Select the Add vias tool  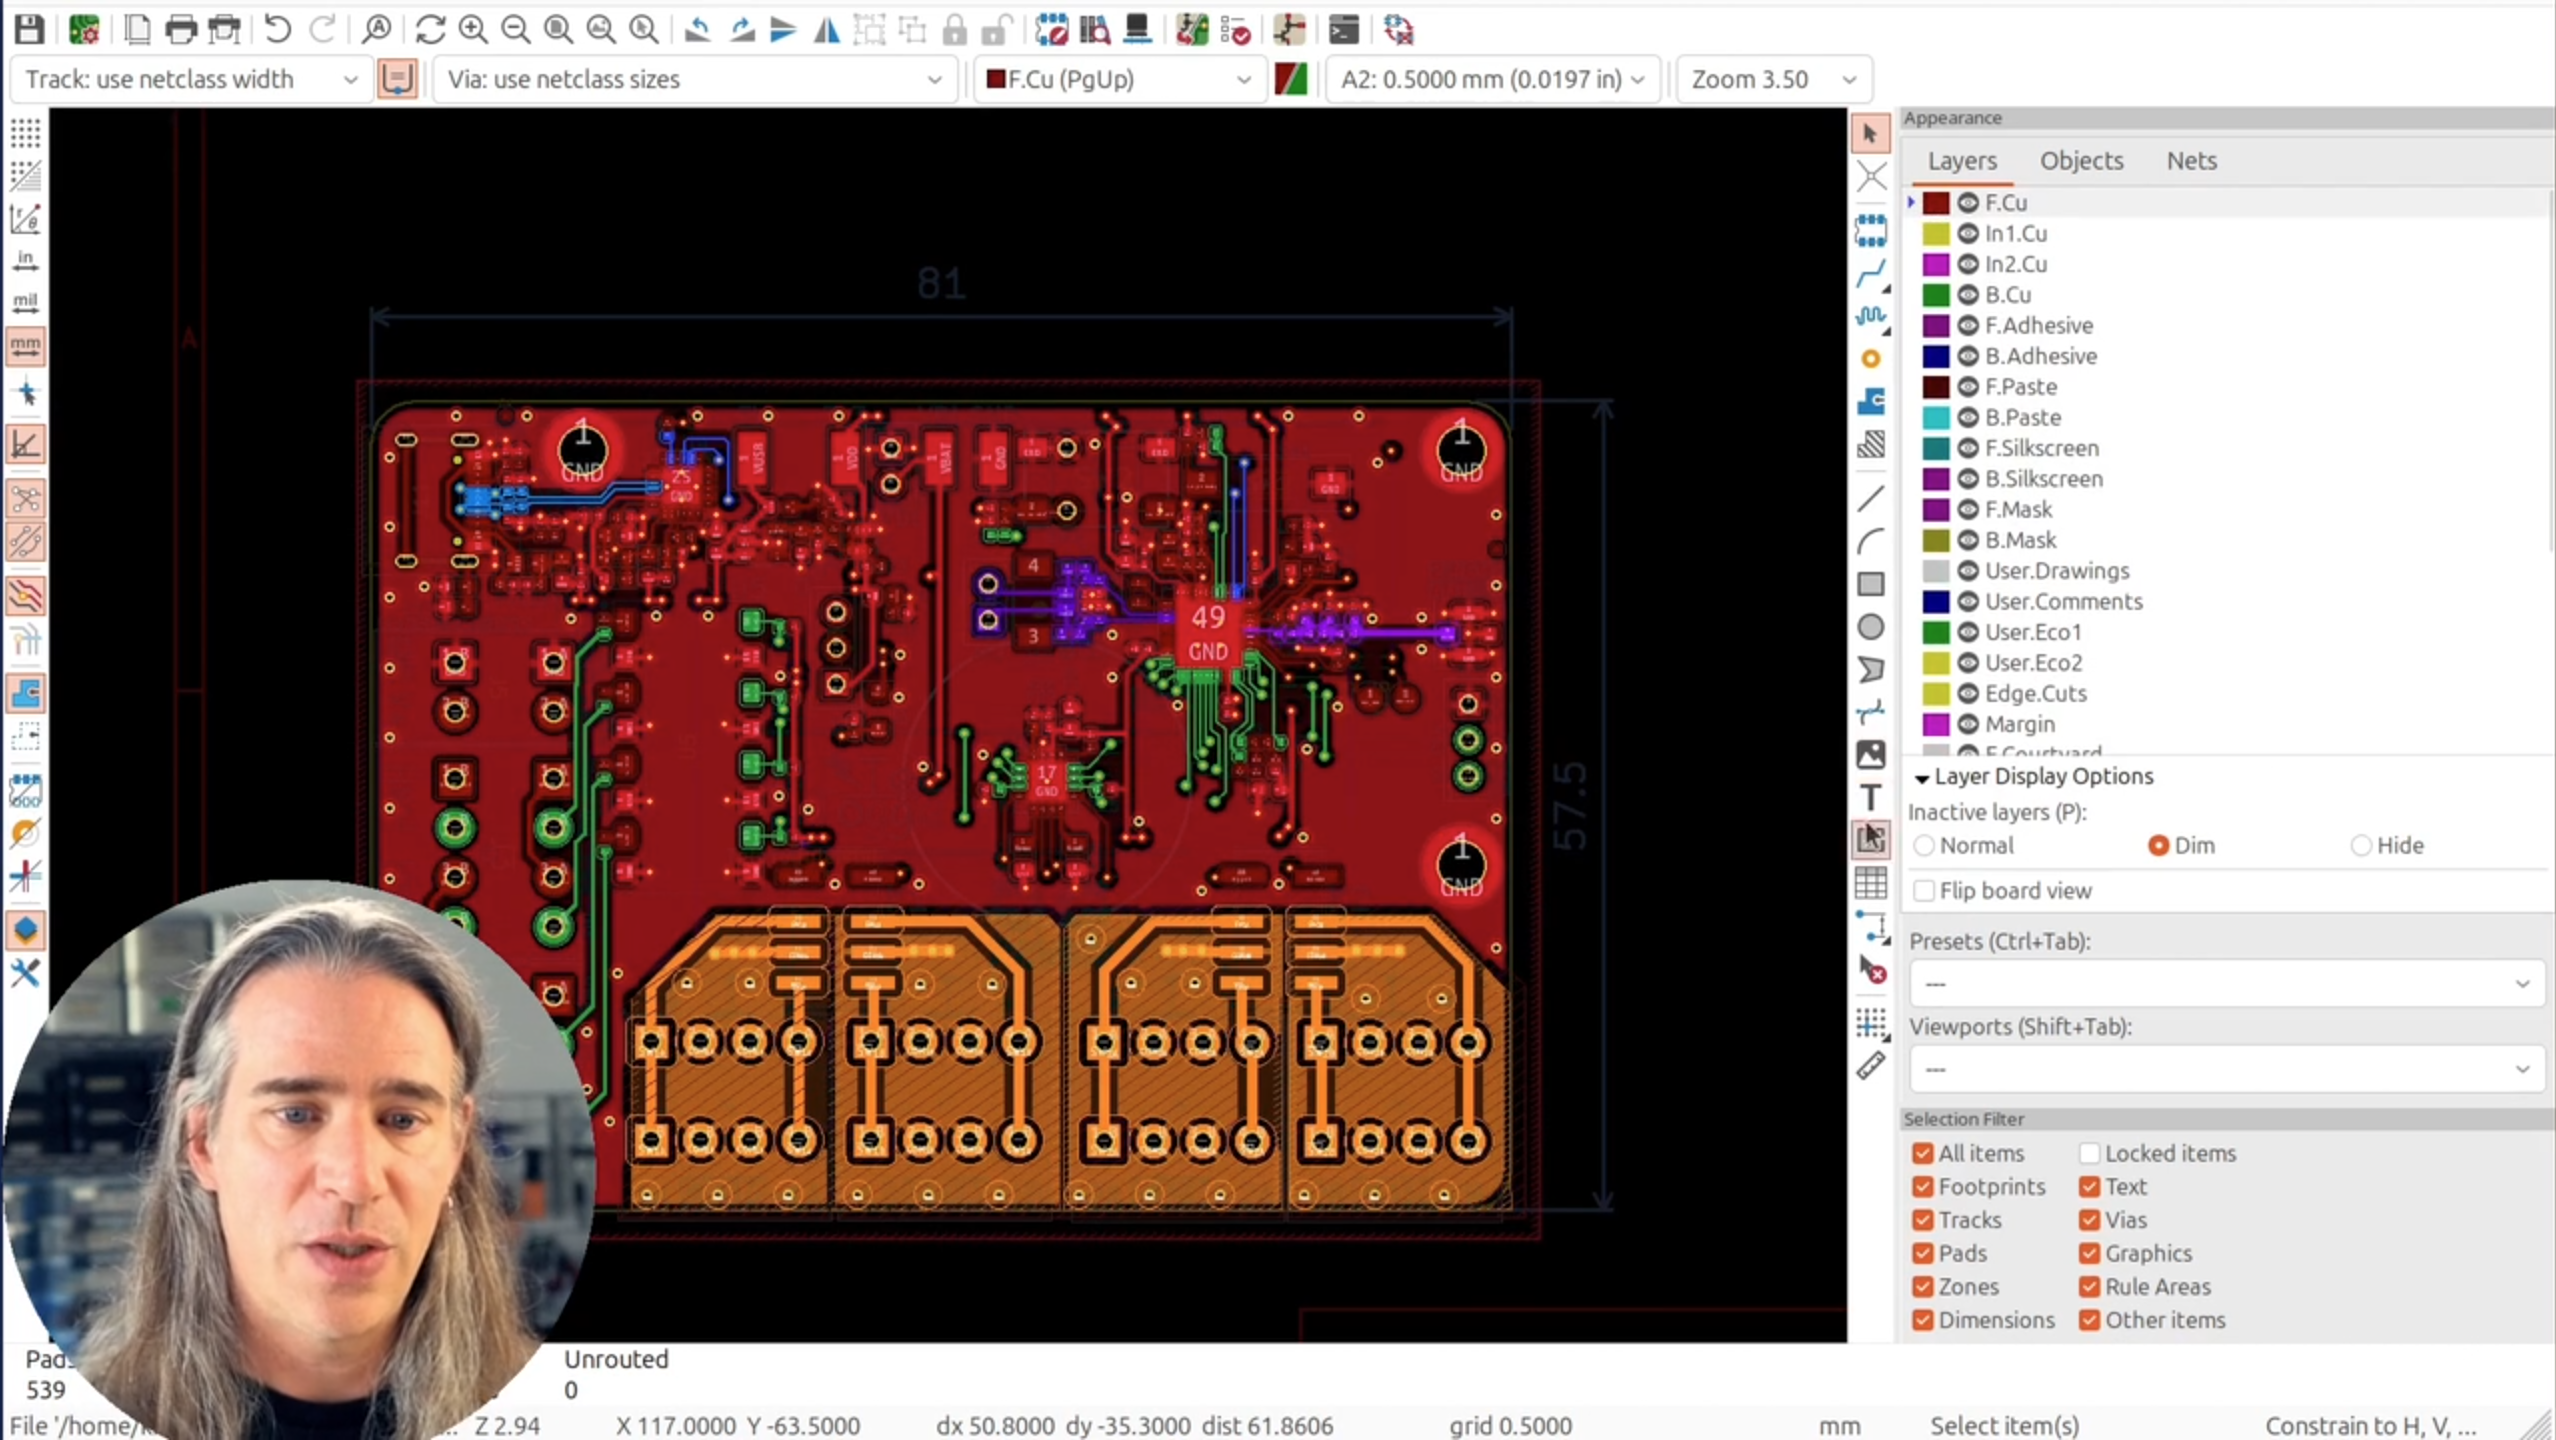tap(1870, 358)
